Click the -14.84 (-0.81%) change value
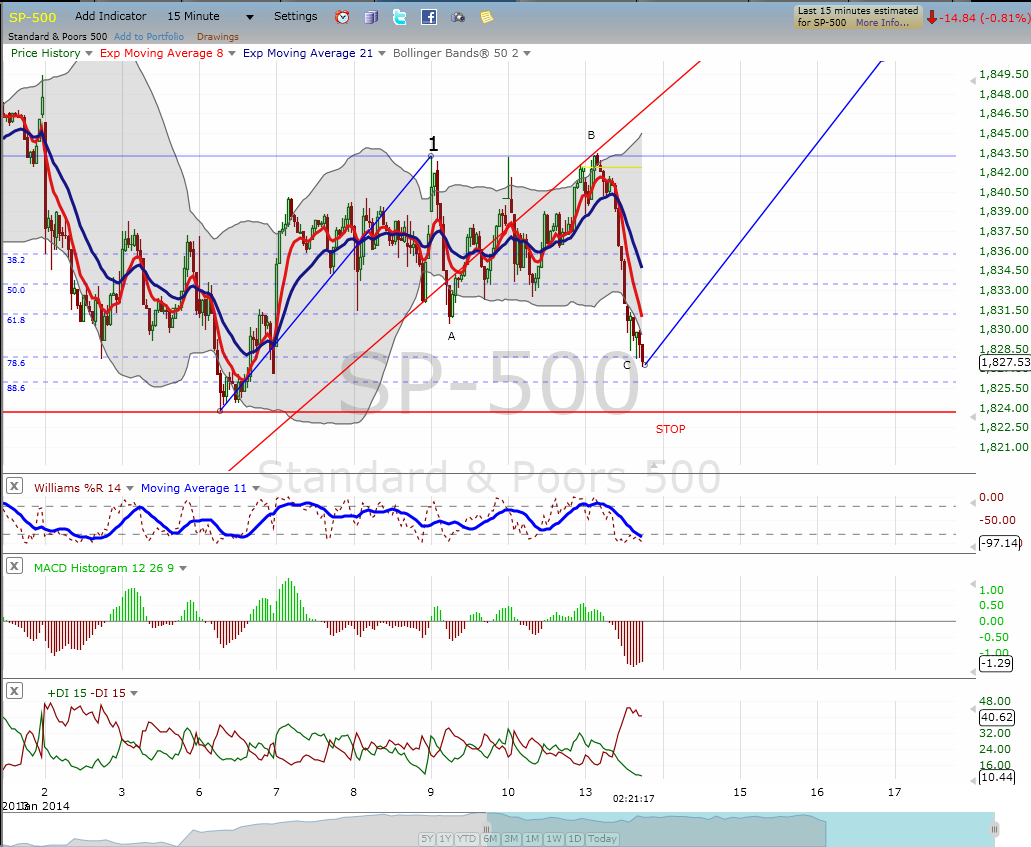 [x=984, y=18]
